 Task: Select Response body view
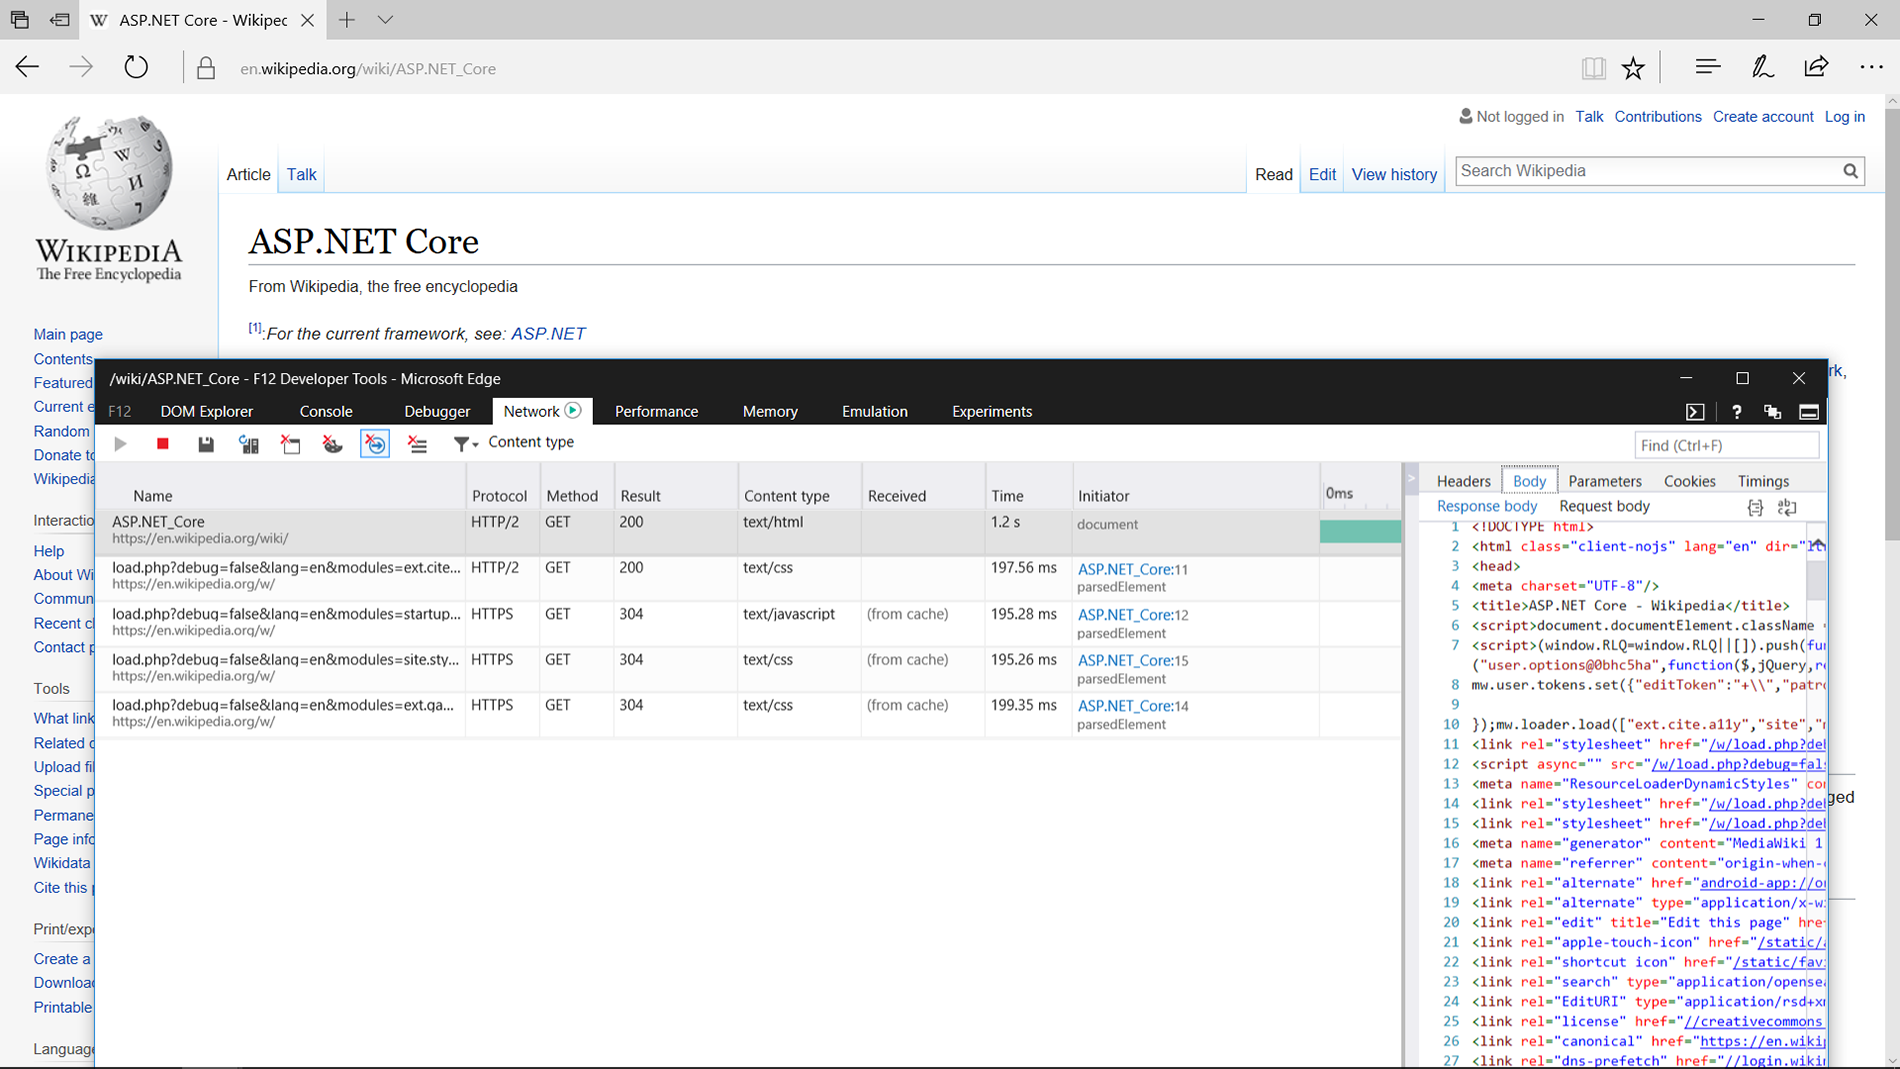1487,506
